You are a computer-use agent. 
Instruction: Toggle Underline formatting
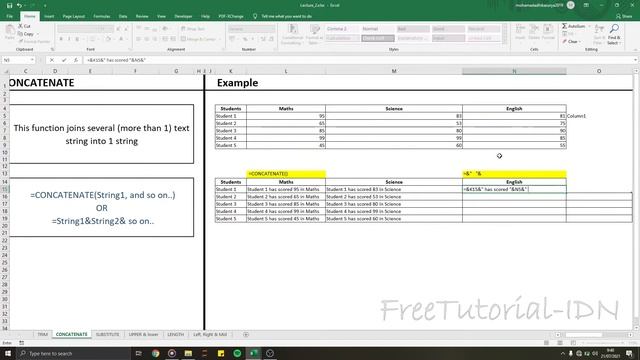tap(77, 39)
